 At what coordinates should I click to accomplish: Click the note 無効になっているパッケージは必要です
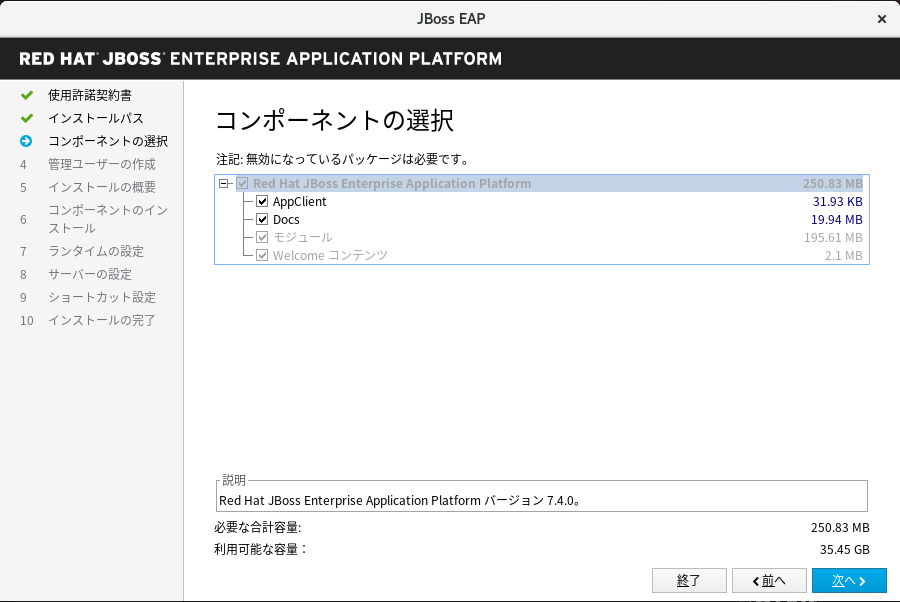coord(343,159)
